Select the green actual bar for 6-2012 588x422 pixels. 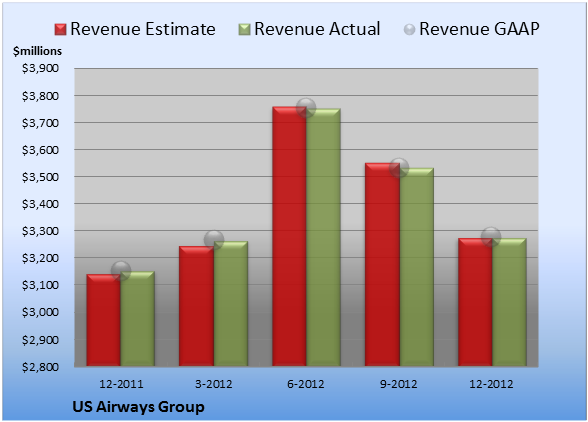click(323, 237)
